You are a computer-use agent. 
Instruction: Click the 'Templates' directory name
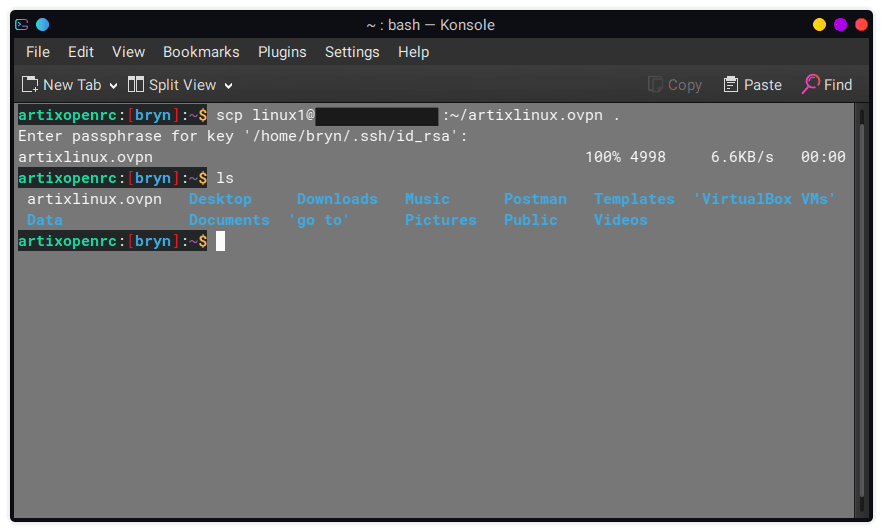click(634, 199)
